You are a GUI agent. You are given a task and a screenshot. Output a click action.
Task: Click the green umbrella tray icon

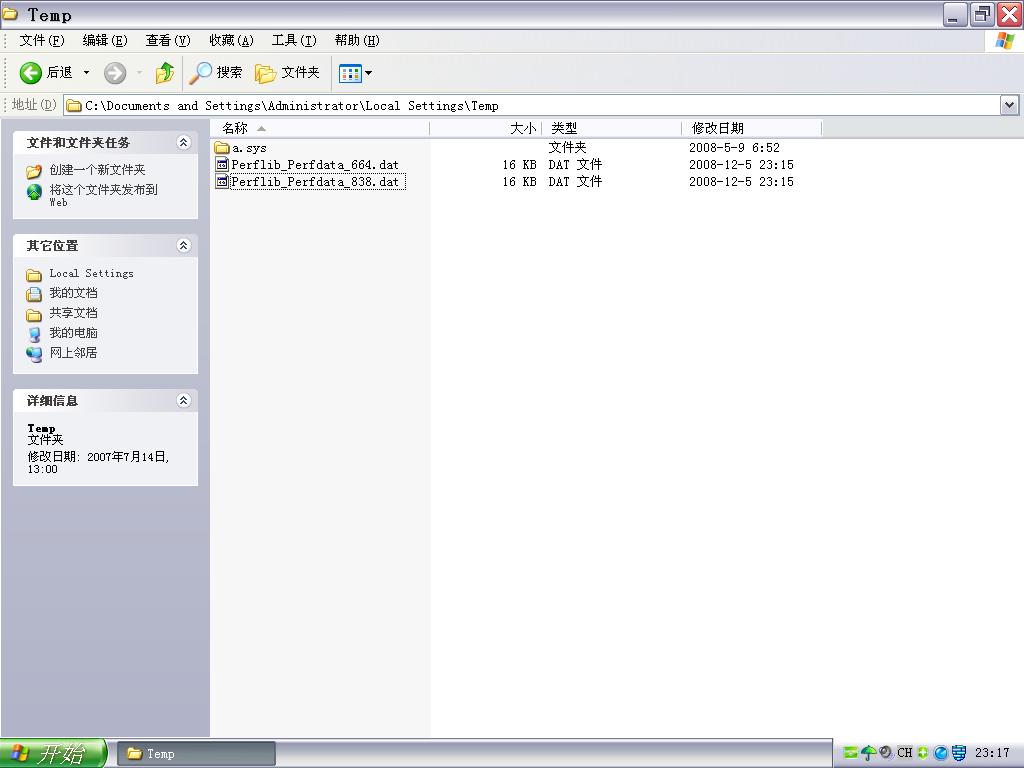click(868, 753)
